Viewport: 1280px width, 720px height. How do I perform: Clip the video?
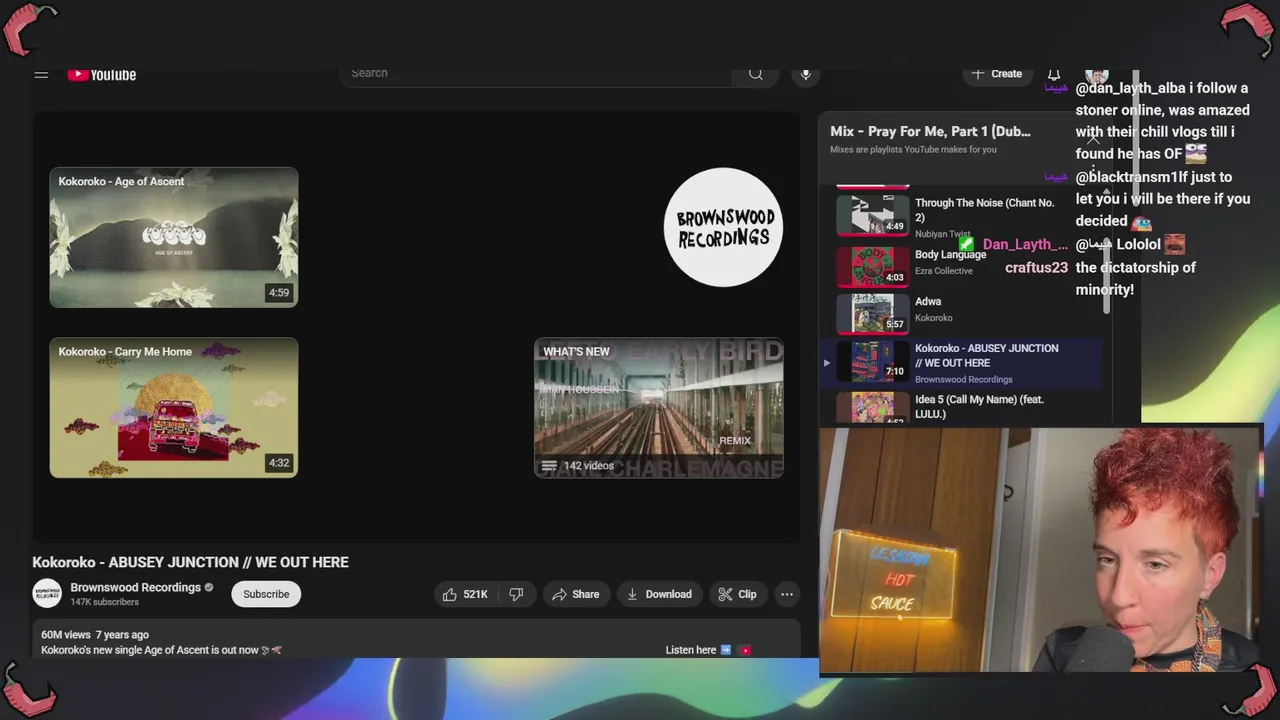pyautogui.click(x=738, y=594)
